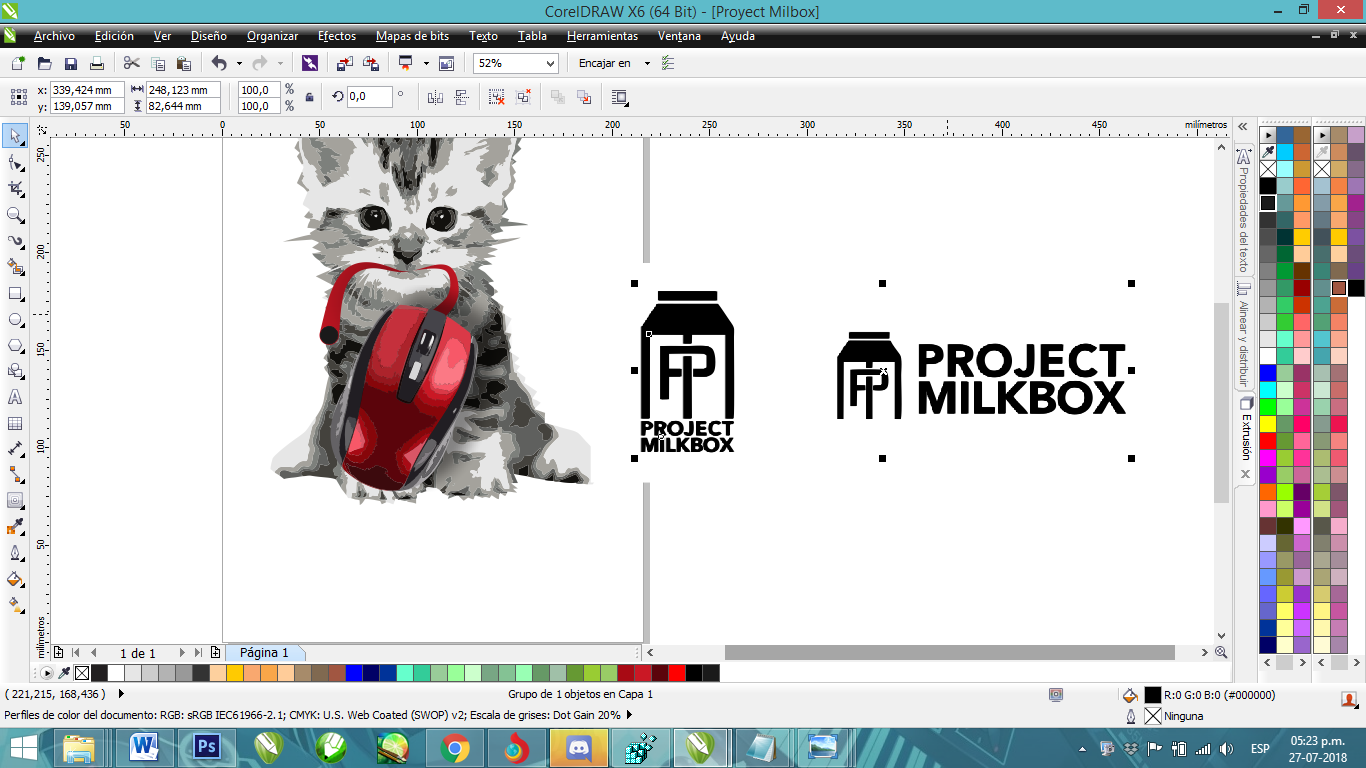
Task: Click the rotation angle field
Action: tap(369, 97)
